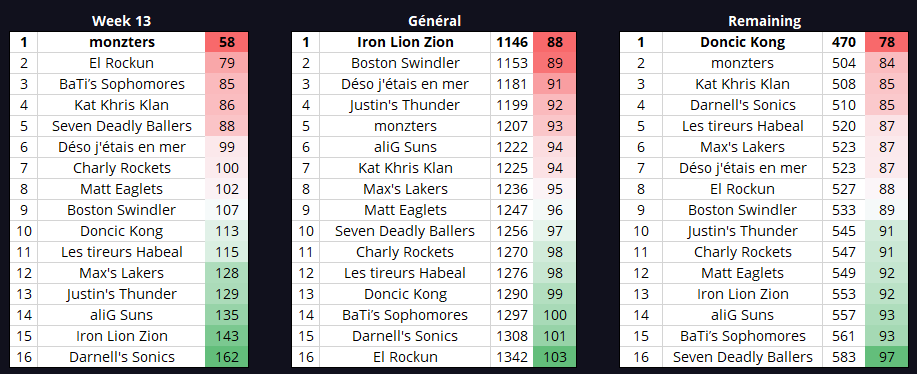
Task: Click Justin's Thunder in Week 13 table
Action: [x=122, y=294]
